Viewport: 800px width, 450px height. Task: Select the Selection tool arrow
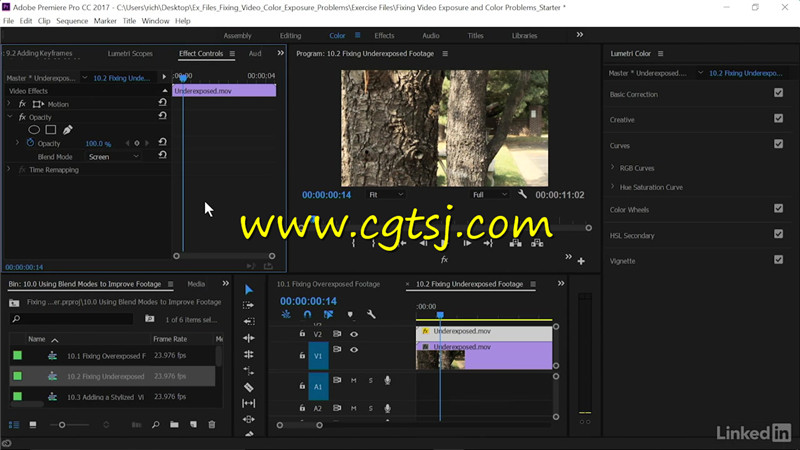248,289
